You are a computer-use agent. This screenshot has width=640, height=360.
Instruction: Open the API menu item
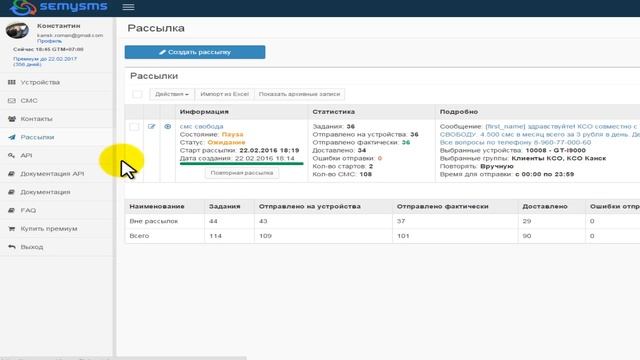(26, 156)
